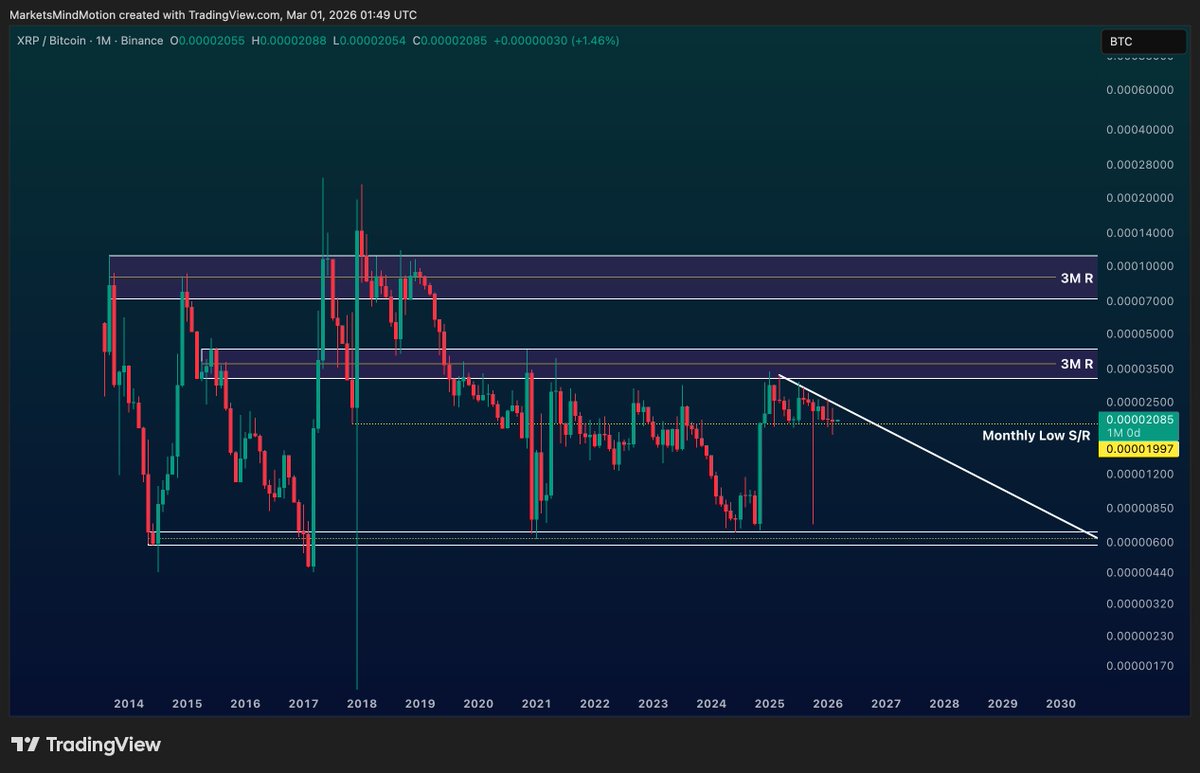Click the 2029 label on time axis

[1002, 704]
